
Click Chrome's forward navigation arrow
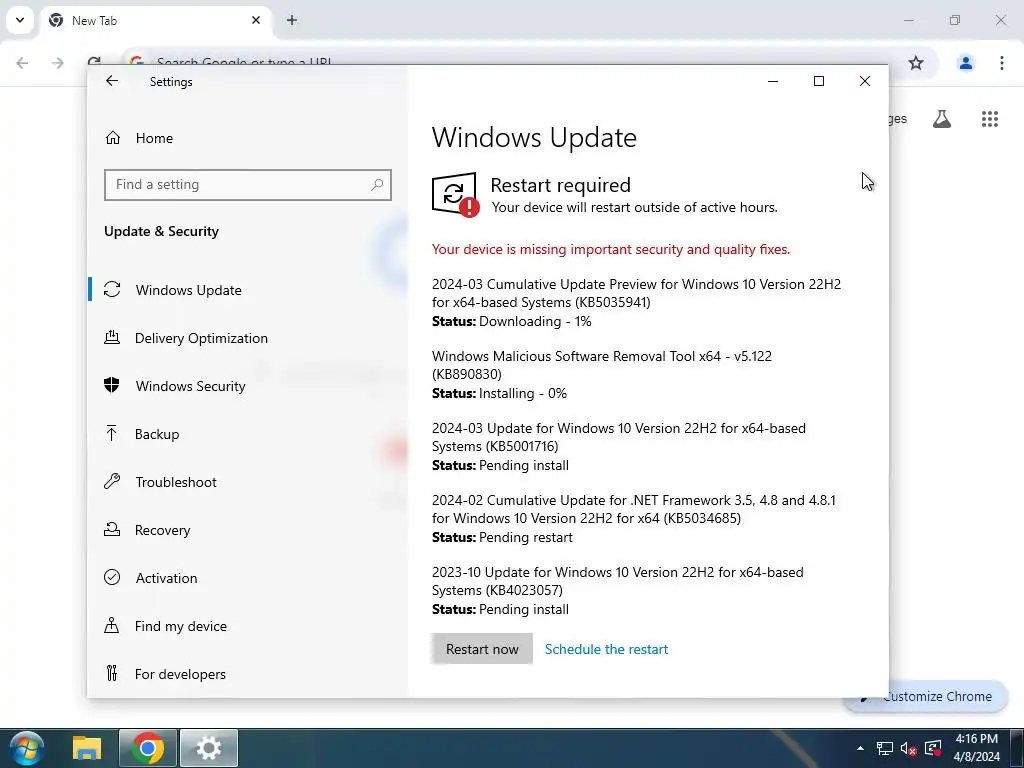(x=58, y=63)
